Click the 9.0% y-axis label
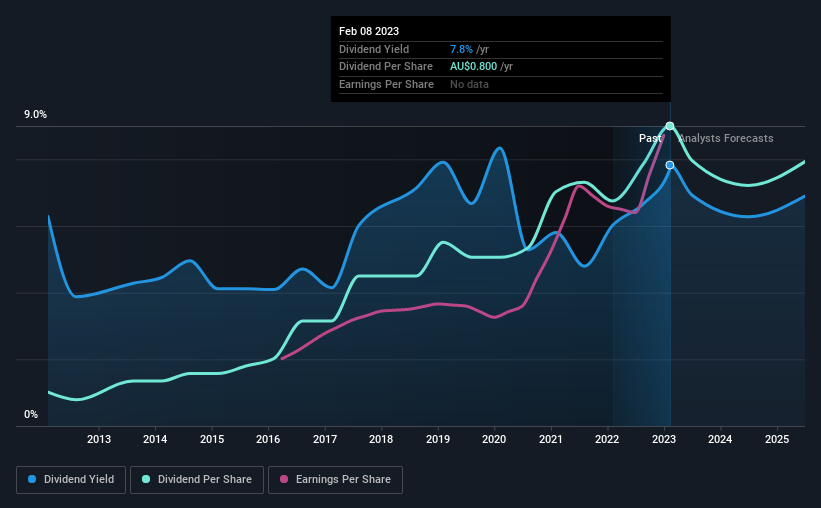This screenshot has height=508, width=821. click(35, 114)
